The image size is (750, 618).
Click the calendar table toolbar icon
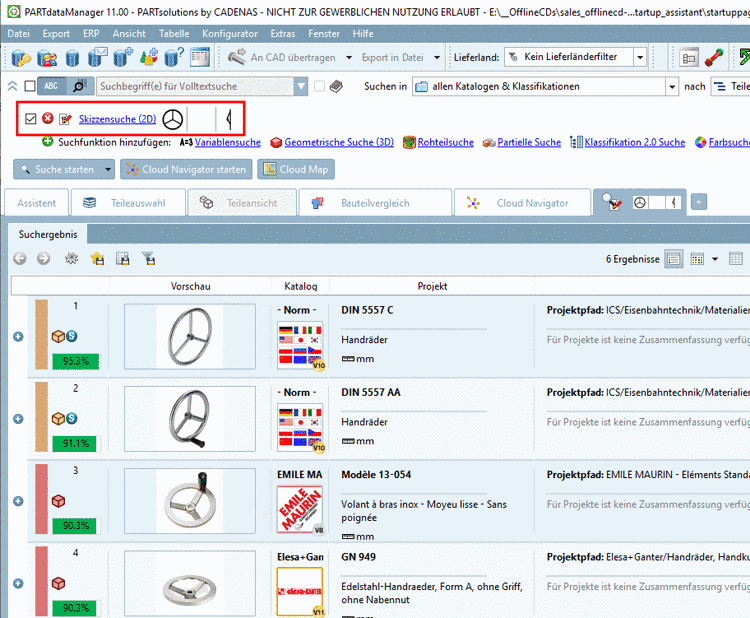coord(200,57)
